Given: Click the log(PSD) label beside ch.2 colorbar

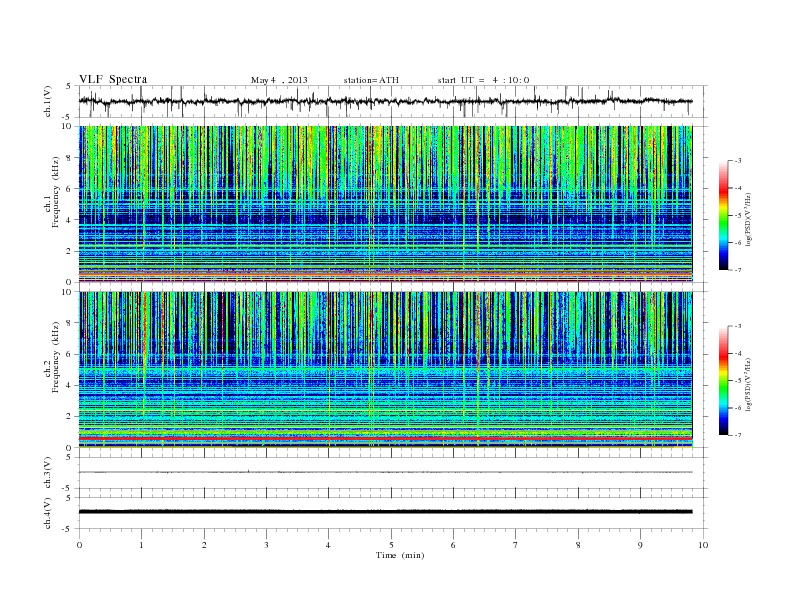Looking at the screenshot, I should point(749,384).
